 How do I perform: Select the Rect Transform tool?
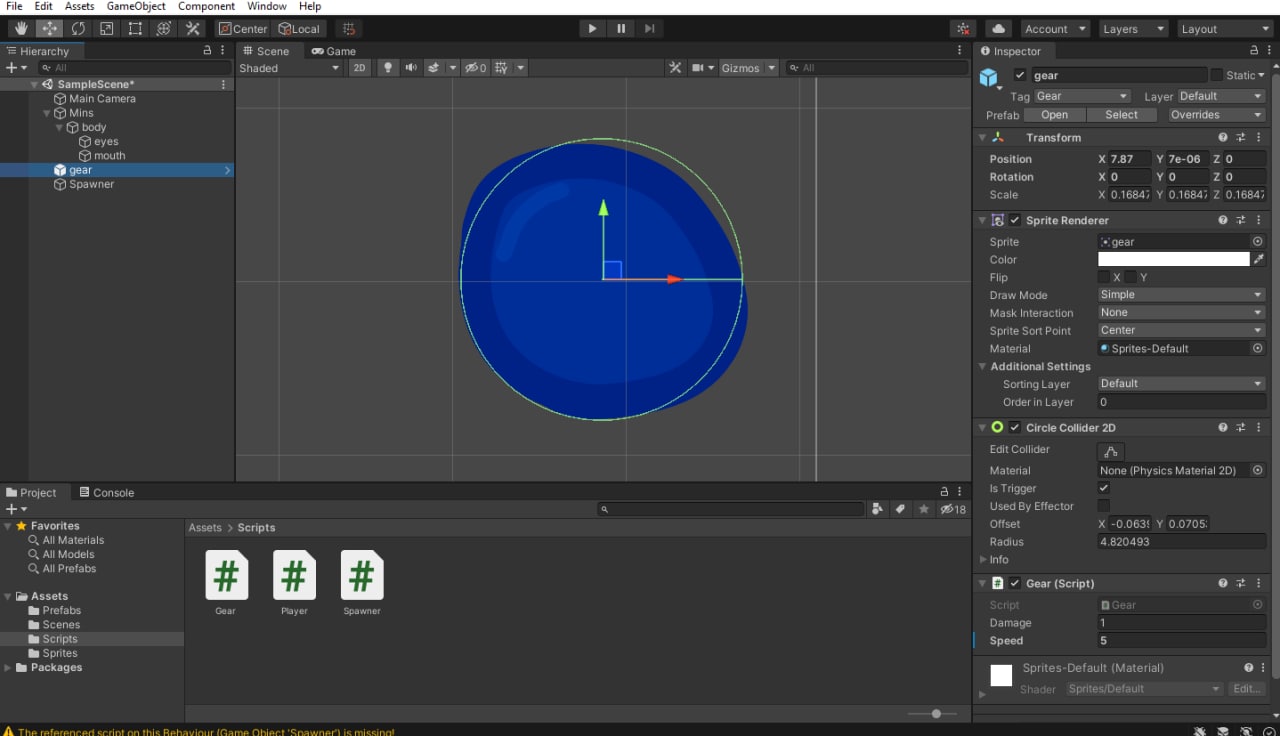click(135, 29)
